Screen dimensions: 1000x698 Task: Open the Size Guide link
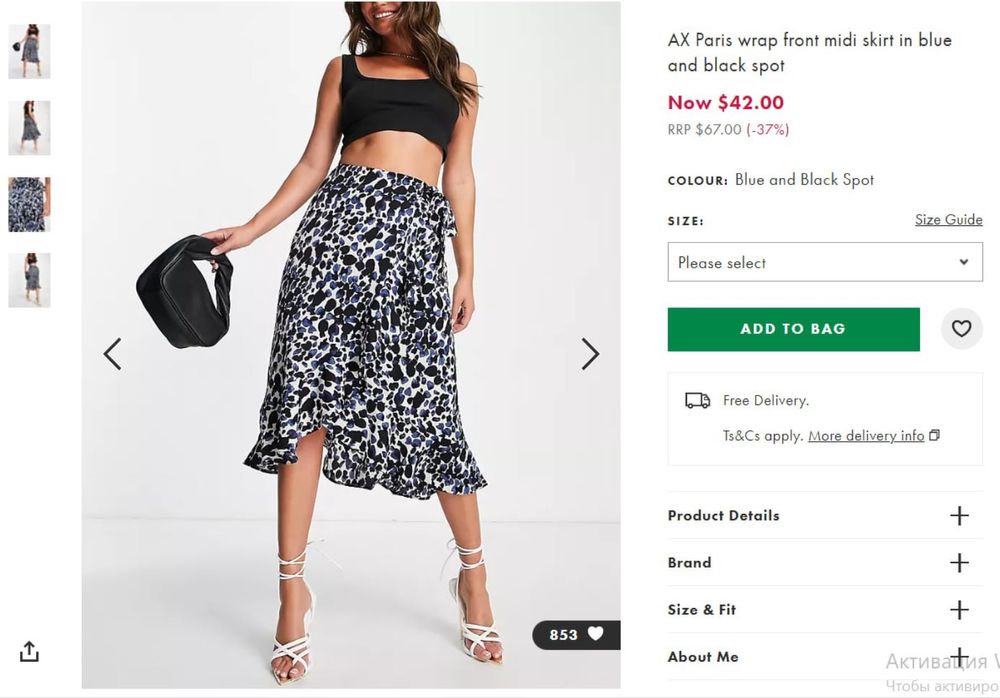pos(948,220)
